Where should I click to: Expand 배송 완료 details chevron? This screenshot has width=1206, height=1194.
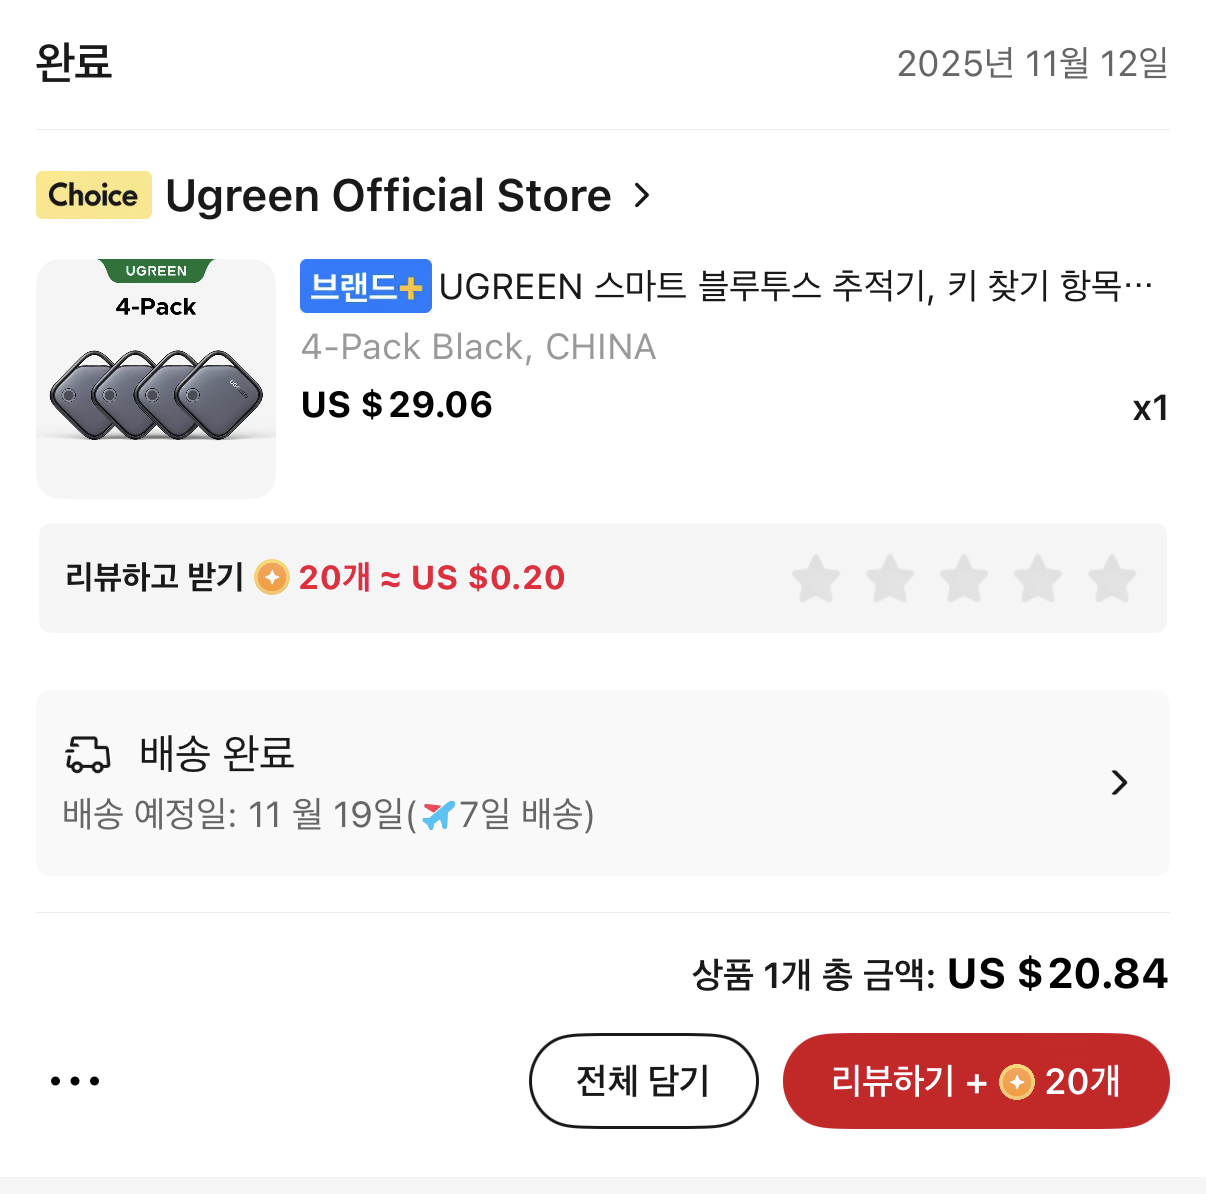coord(1119,782)
